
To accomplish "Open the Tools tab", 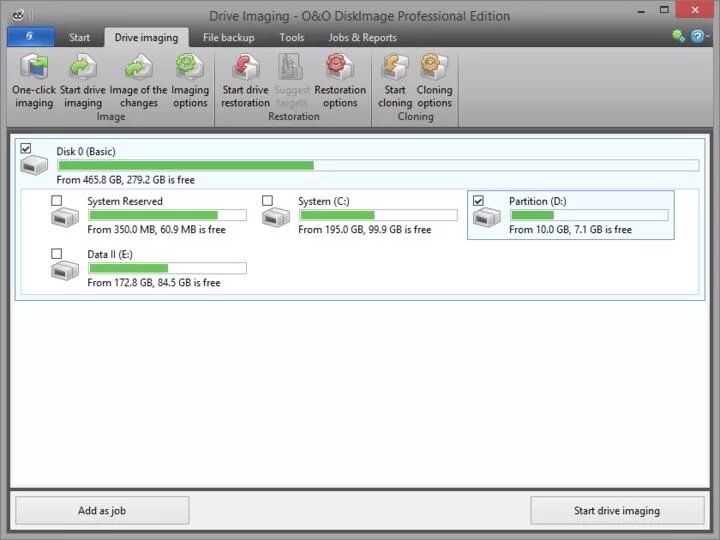I will [x=292, y=37].
